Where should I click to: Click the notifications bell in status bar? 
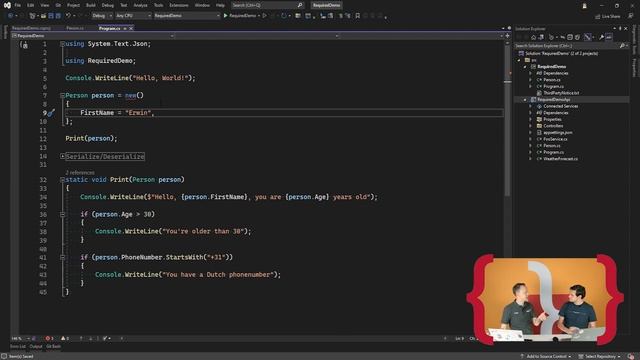coord(631,356)
